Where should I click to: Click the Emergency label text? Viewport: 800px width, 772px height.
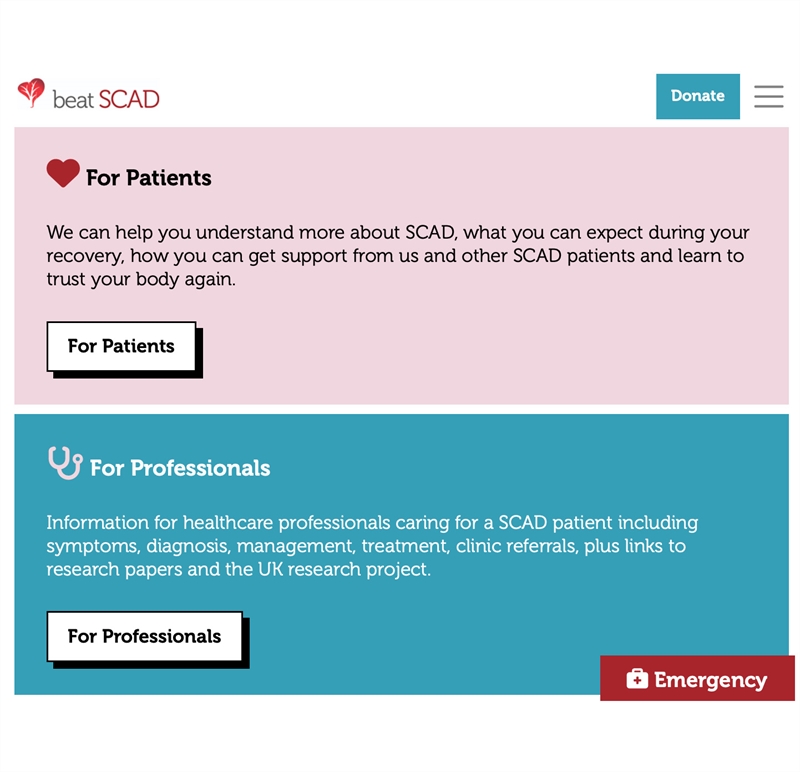(710, 680)
